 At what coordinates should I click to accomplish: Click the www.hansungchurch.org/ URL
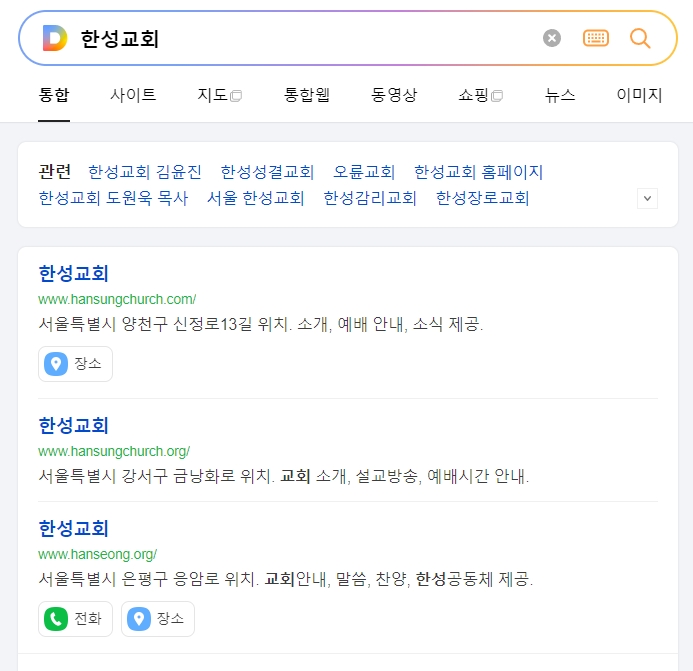[x=114, y=451]
